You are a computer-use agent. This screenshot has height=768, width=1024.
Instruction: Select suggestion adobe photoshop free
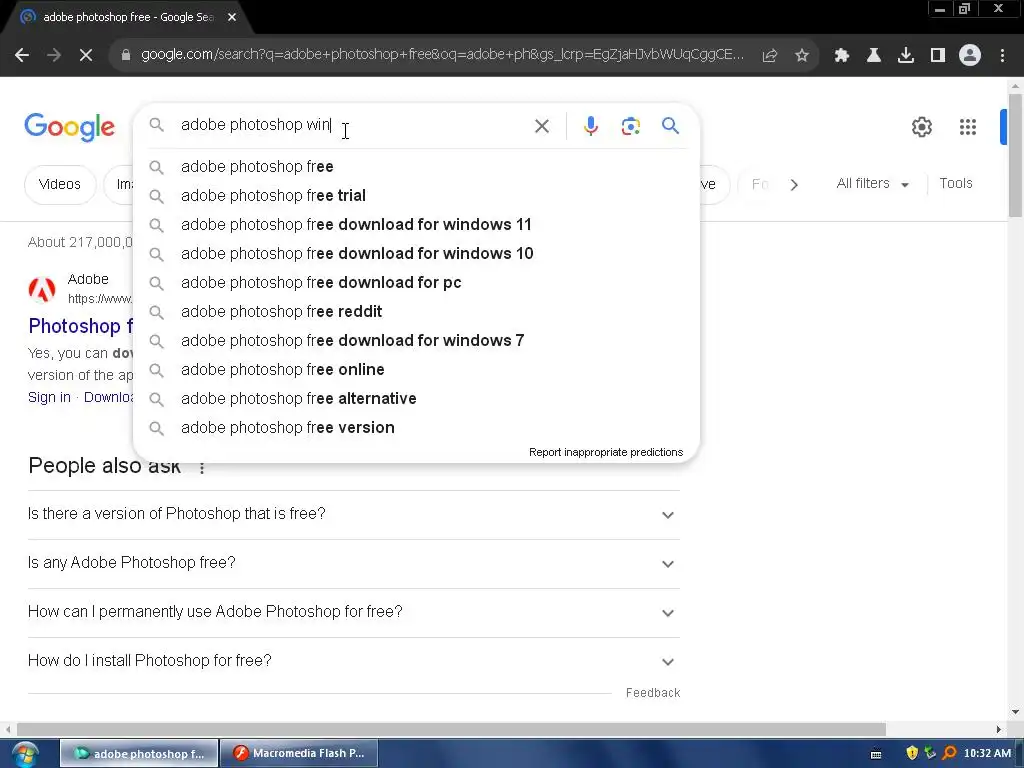416,167
